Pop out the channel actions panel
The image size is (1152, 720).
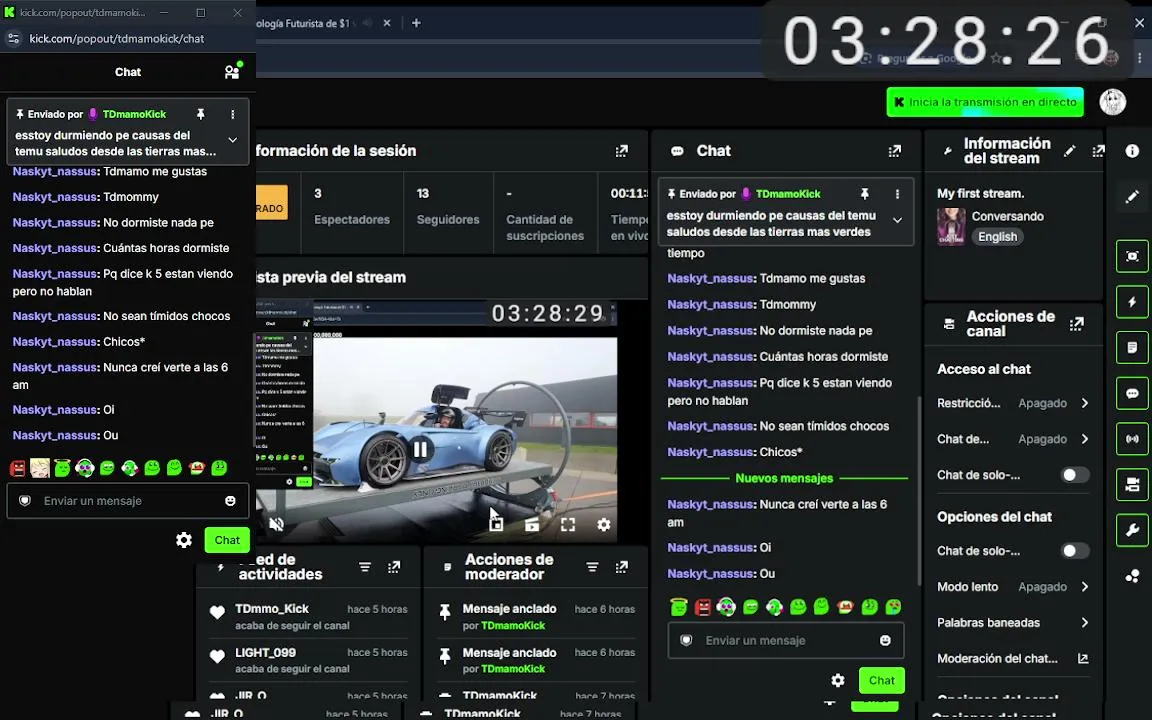coord(1077,324)
